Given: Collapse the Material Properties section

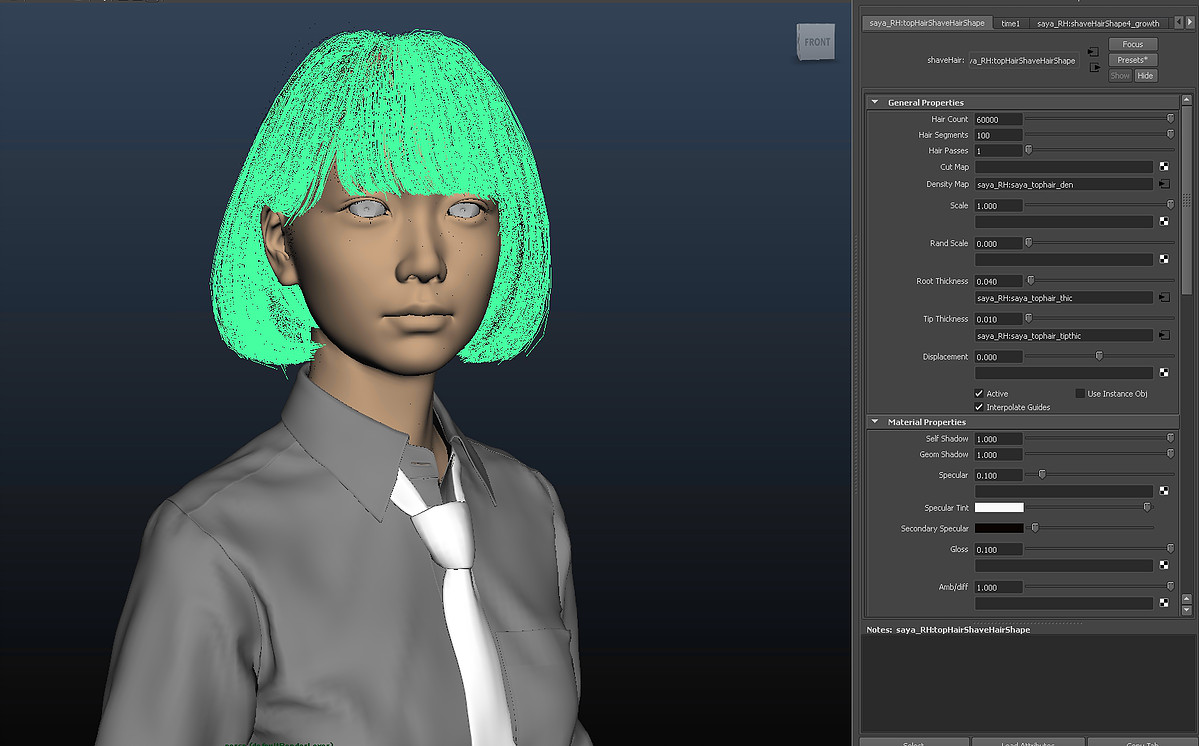Looking at the screenshot, I should [875, 422].
